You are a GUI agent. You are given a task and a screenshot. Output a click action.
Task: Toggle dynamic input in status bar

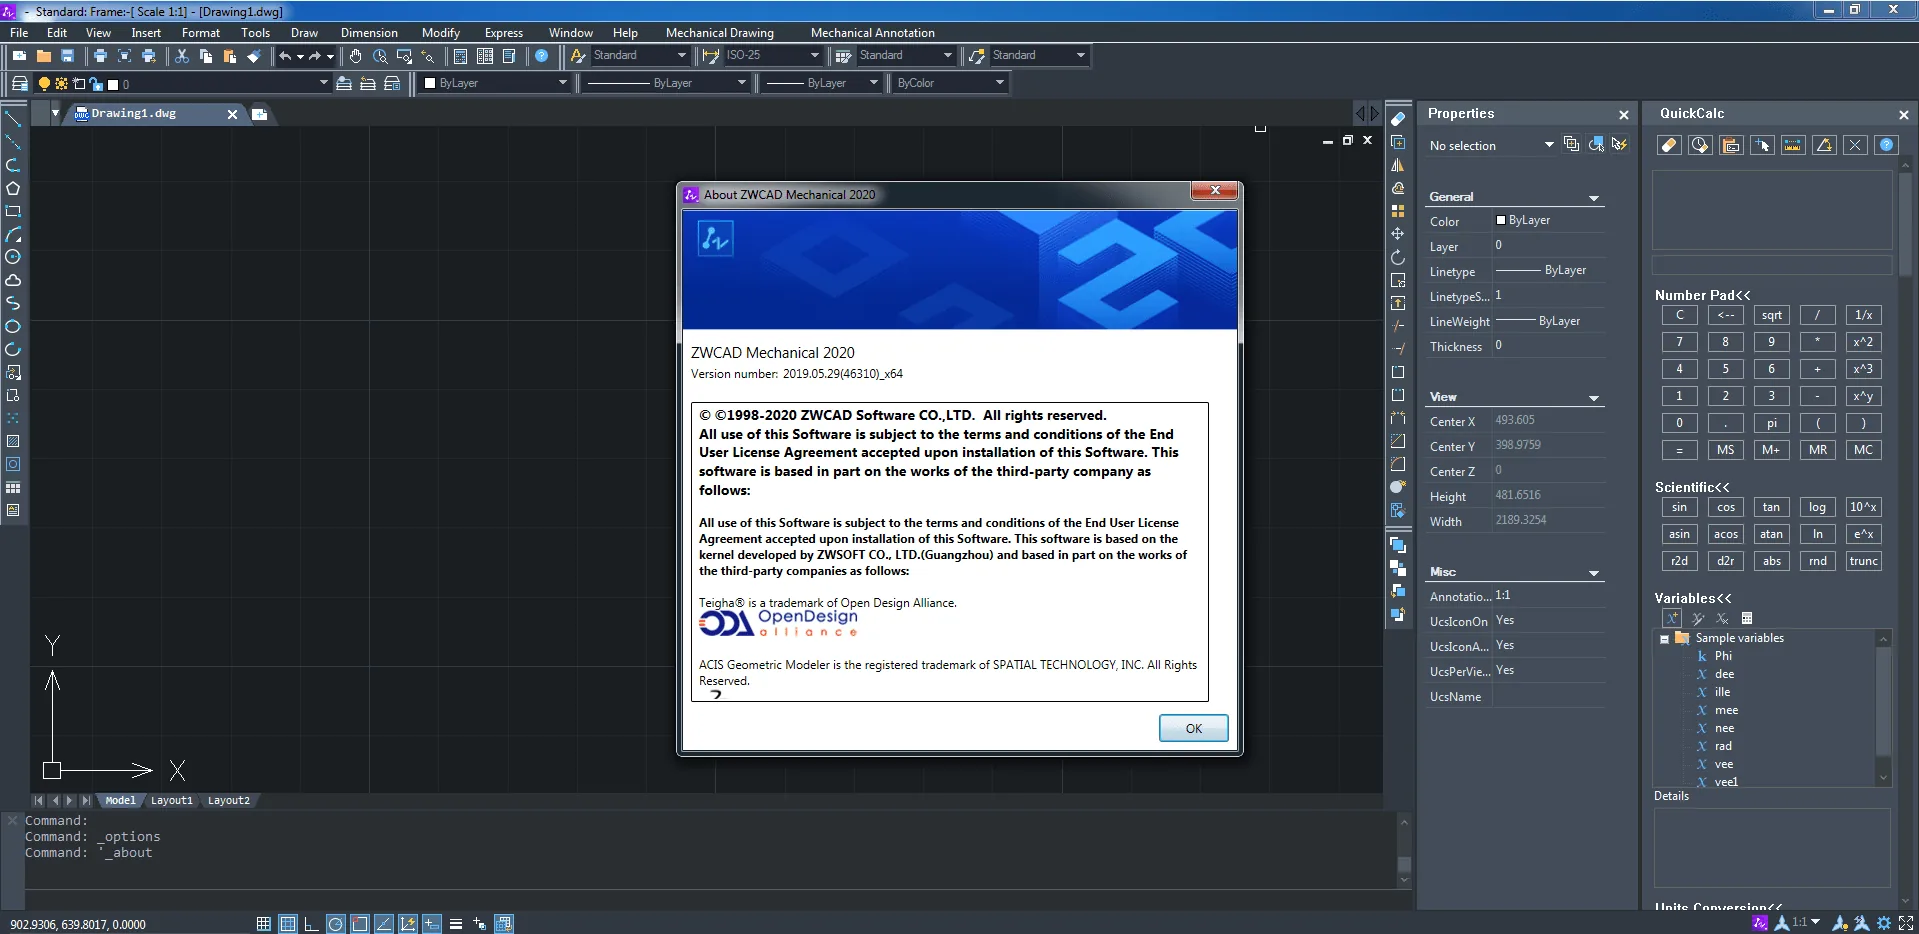(x=431, y=924)
